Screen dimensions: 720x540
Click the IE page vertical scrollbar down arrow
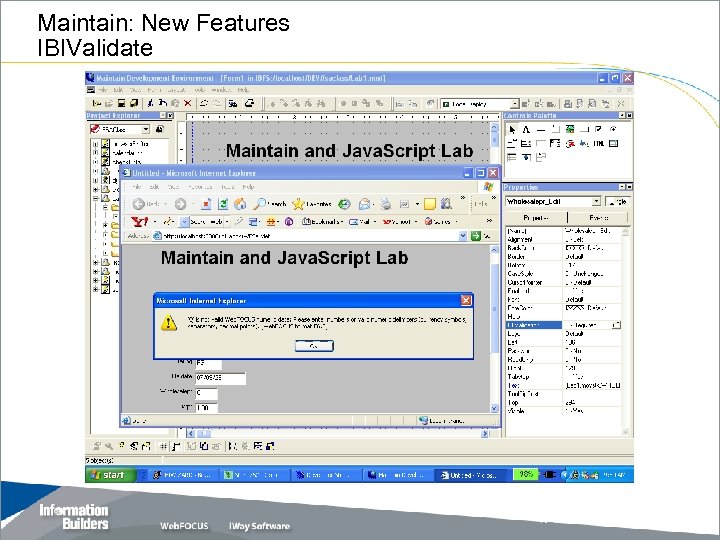(494, 408)
